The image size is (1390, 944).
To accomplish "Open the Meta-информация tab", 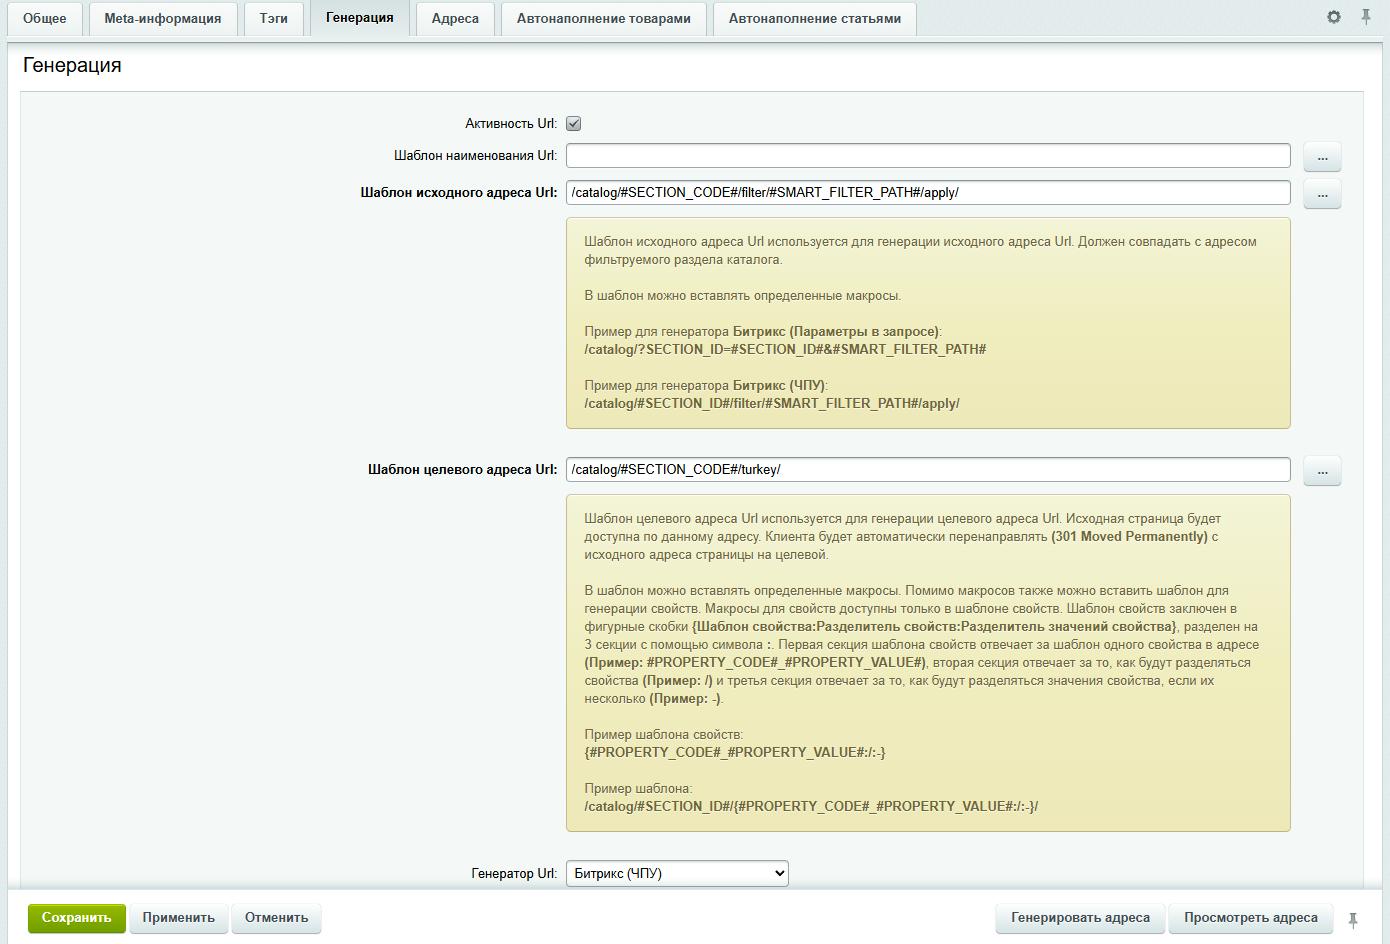I will [162, 17].
